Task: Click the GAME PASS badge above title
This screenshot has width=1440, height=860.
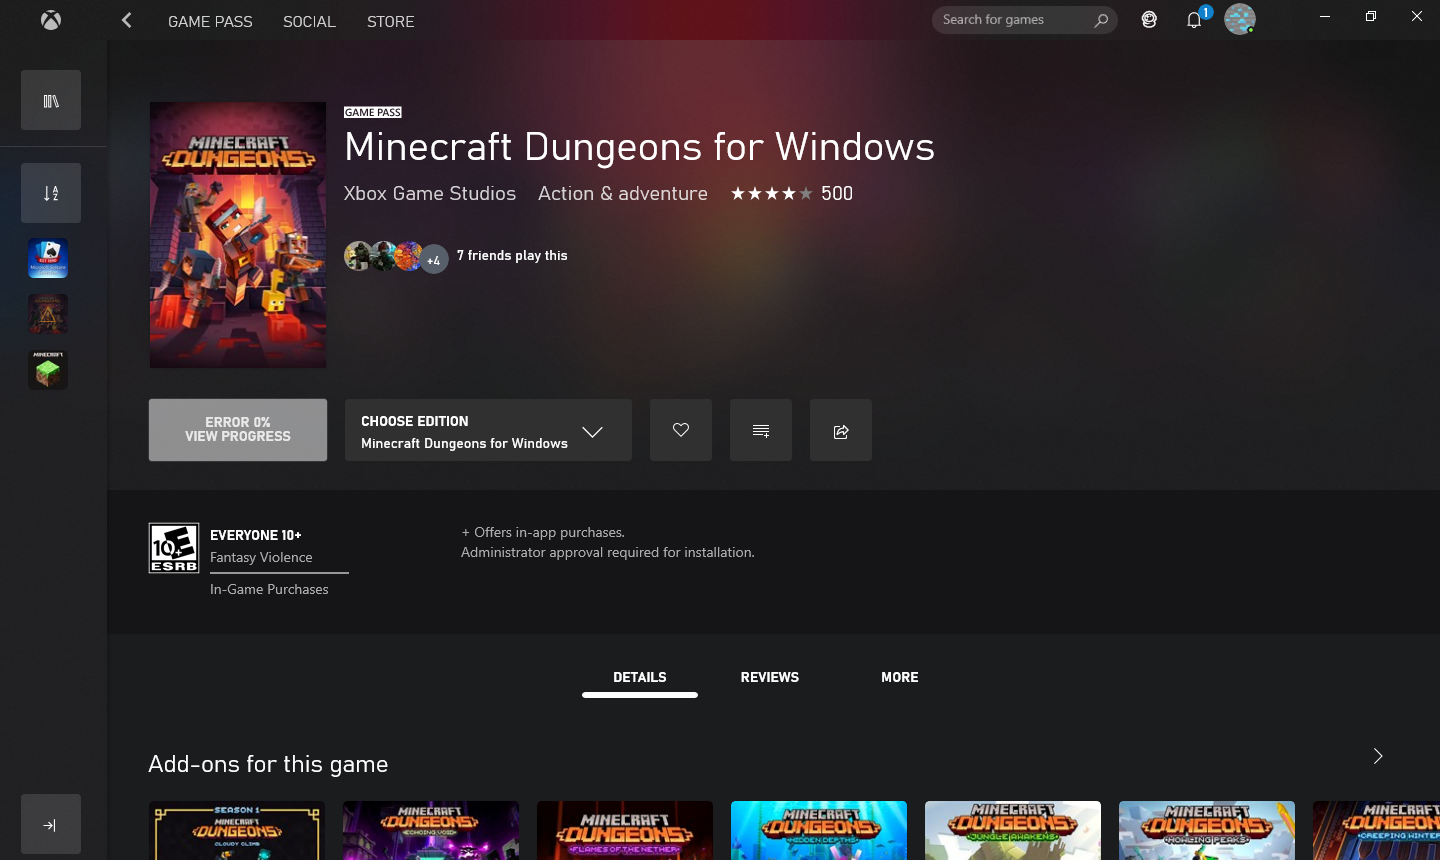Action: tap(373, 113)
